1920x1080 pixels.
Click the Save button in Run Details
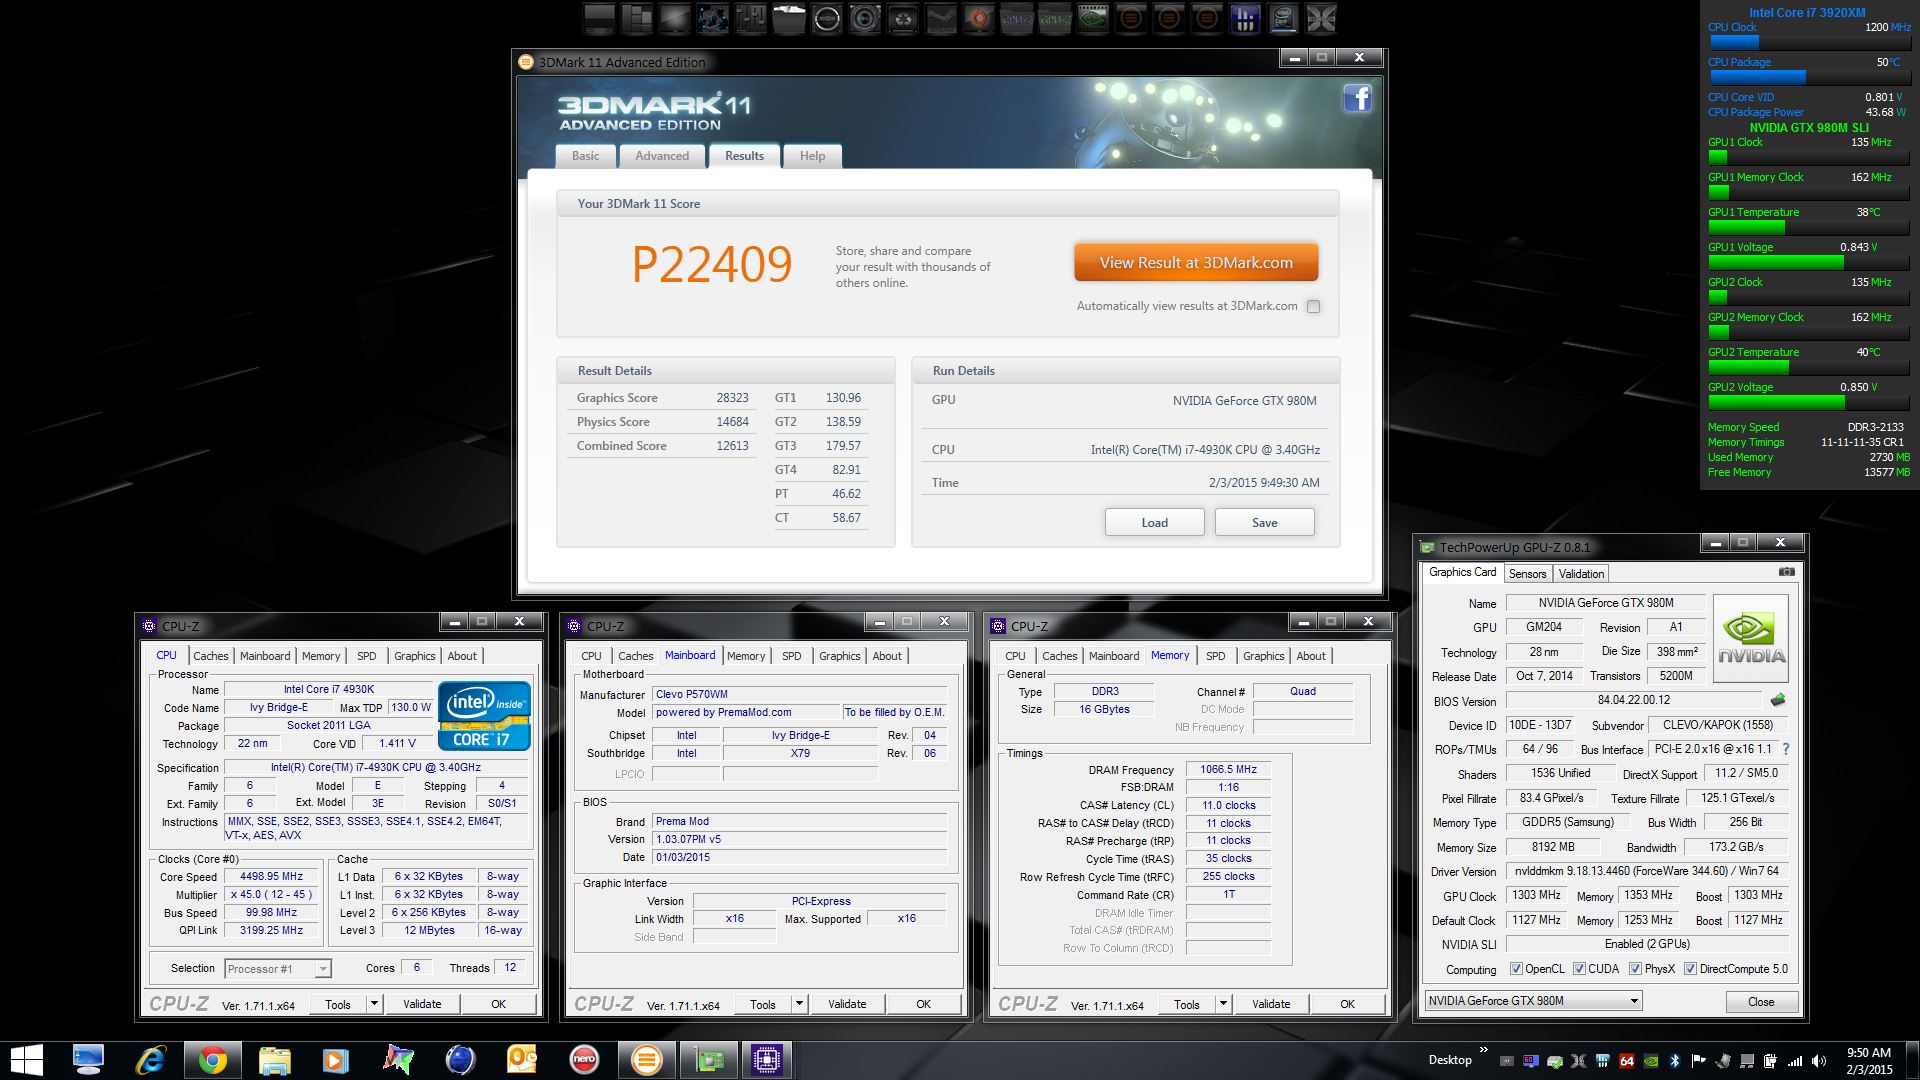coord(1264,523)
